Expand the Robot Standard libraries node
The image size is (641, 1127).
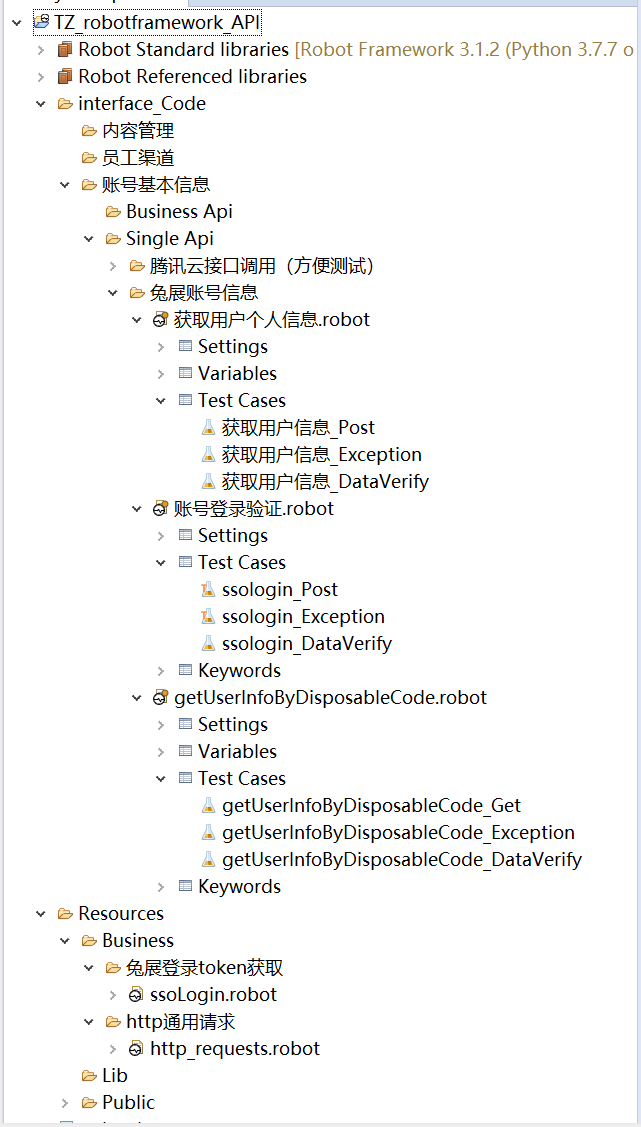point(41,50)
